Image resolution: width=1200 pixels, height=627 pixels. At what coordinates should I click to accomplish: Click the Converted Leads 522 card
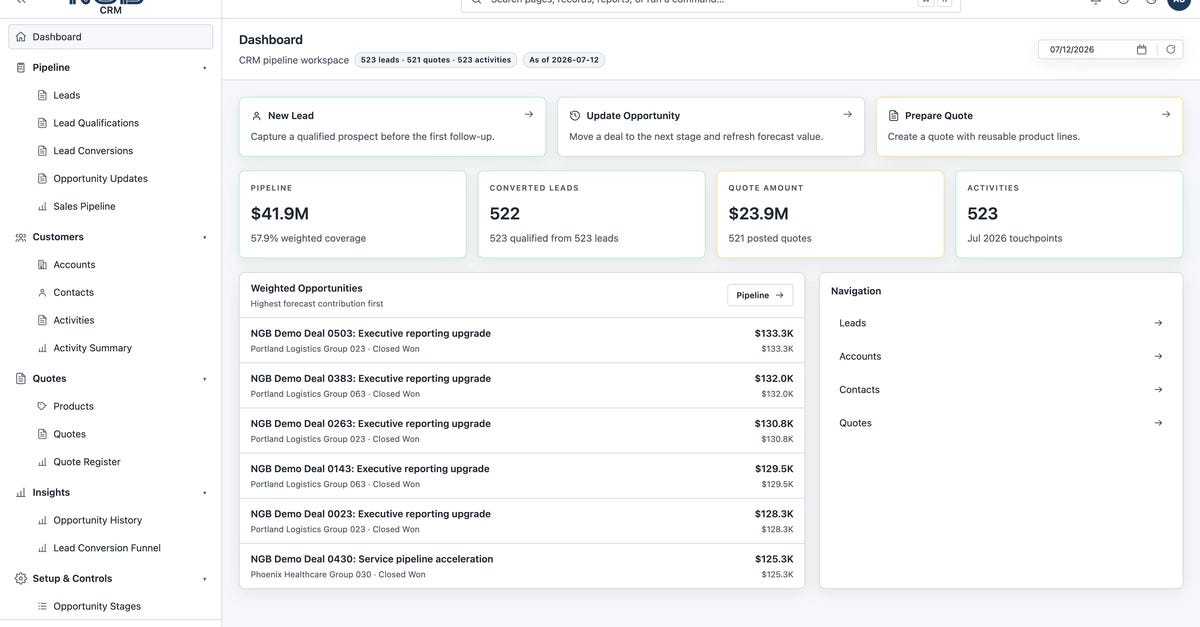(592, 214)
